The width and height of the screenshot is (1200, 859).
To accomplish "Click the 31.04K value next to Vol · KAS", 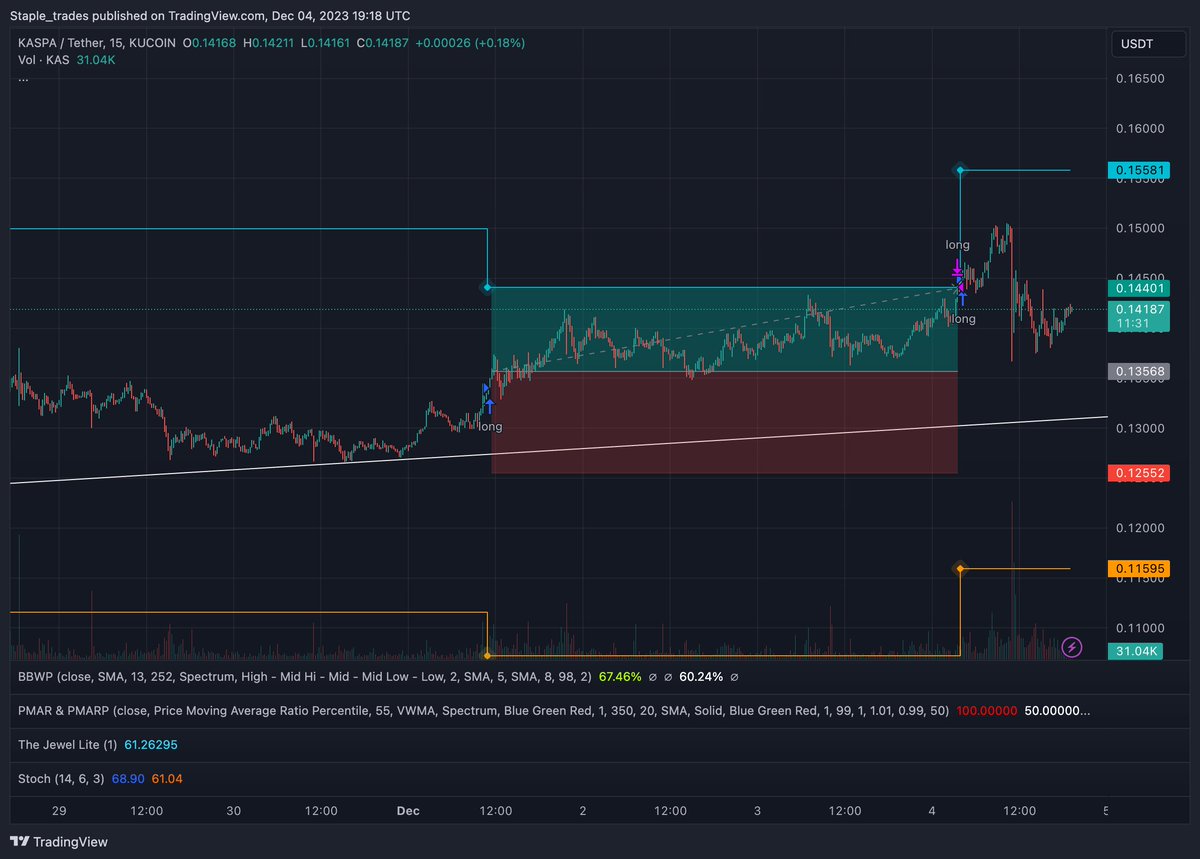I will click(96, 60).
